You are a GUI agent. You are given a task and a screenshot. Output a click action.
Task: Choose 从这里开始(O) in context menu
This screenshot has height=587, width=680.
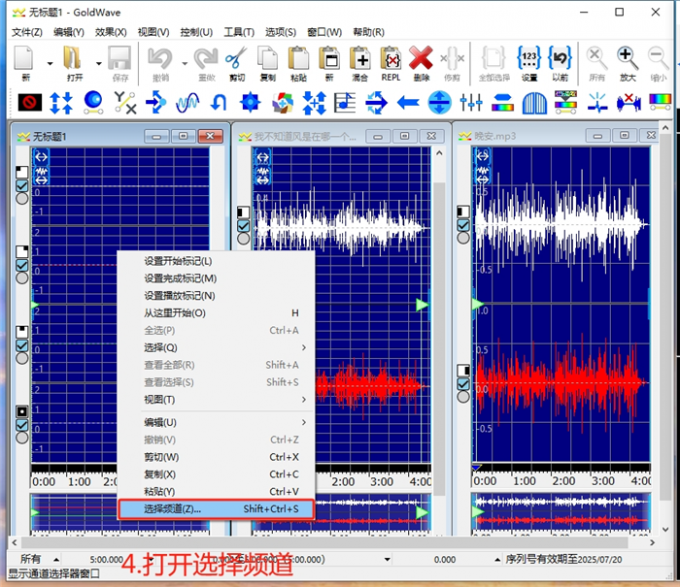click(x=216, y=313)
